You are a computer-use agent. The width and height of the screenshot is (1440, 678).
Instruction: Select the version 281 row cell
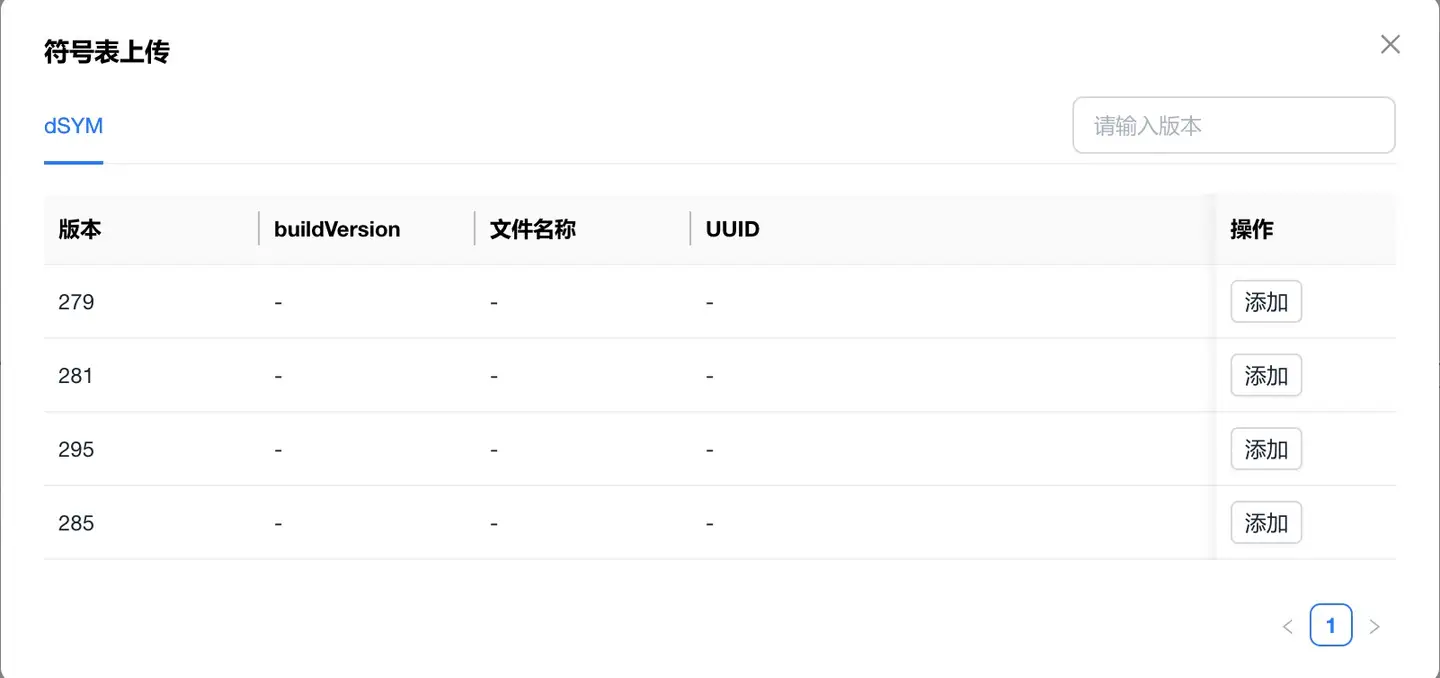76,376
